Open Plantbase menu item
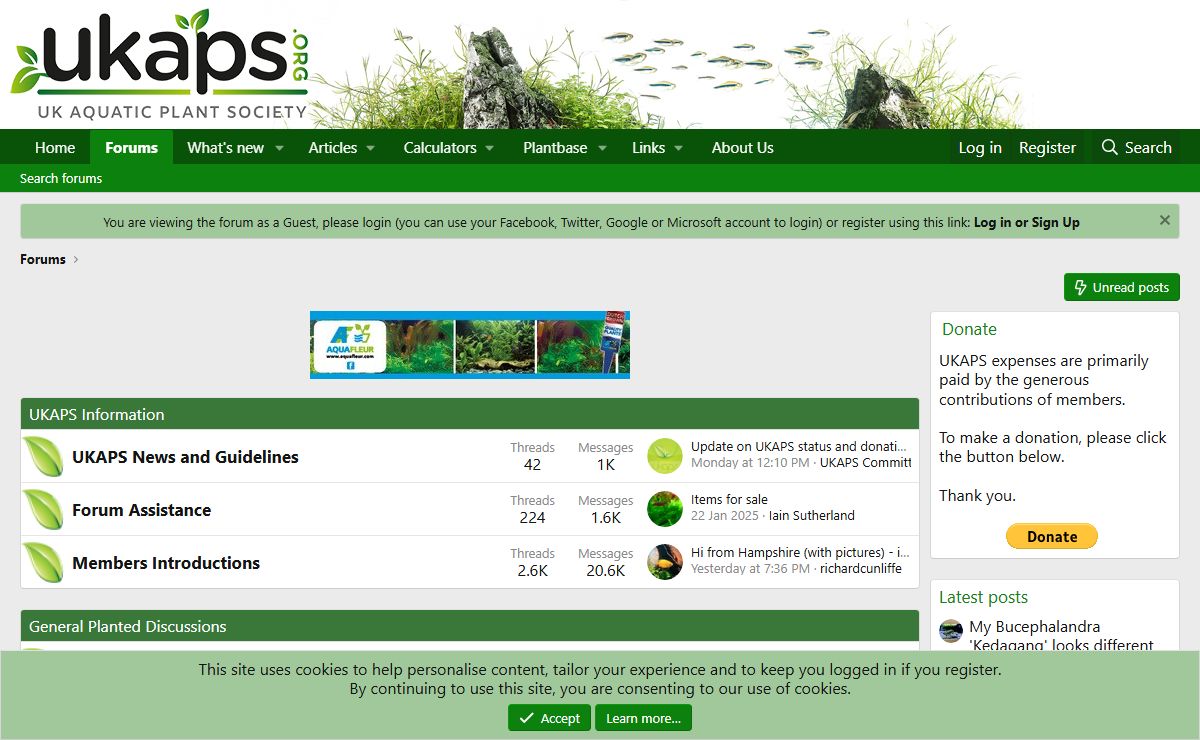 coord(555,148)
